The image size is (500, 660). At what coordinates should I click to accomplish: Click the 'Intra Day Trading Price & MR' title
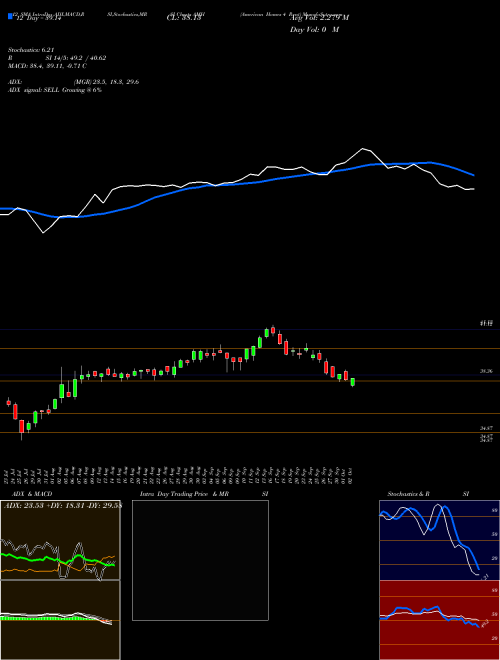184,494
